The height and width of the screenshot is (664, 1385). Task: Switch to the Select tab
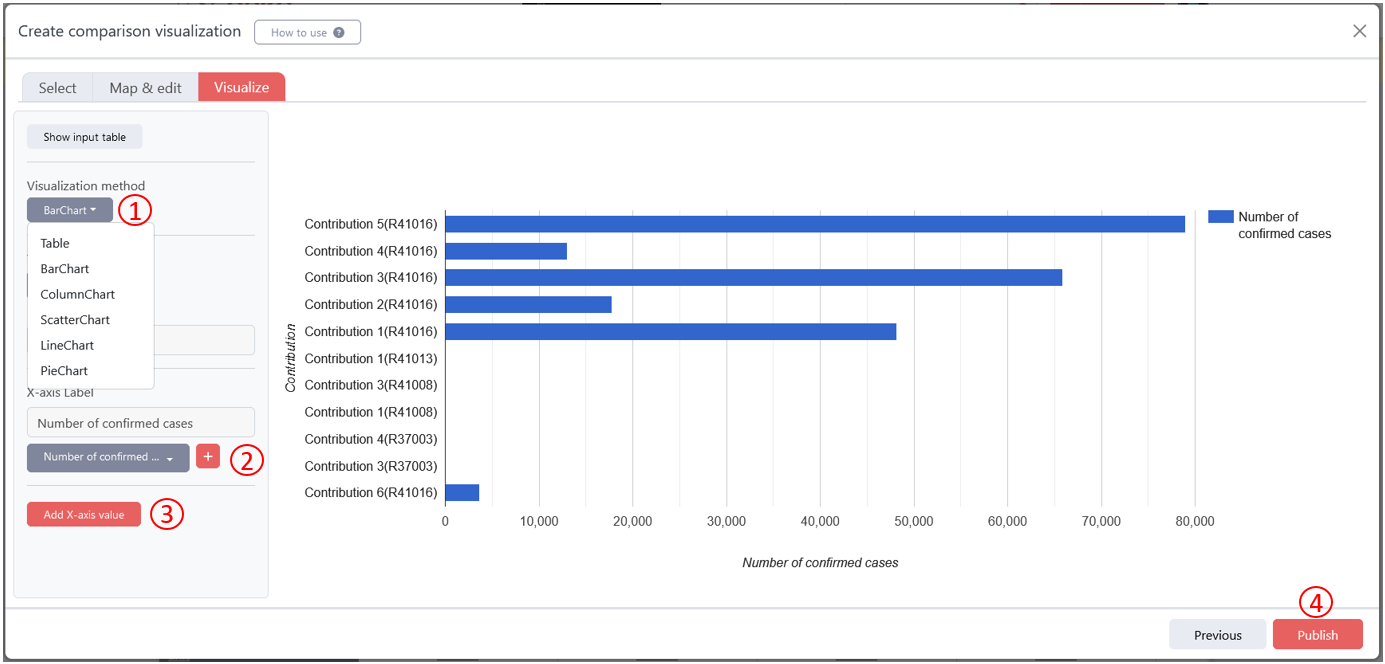point(57,88)
